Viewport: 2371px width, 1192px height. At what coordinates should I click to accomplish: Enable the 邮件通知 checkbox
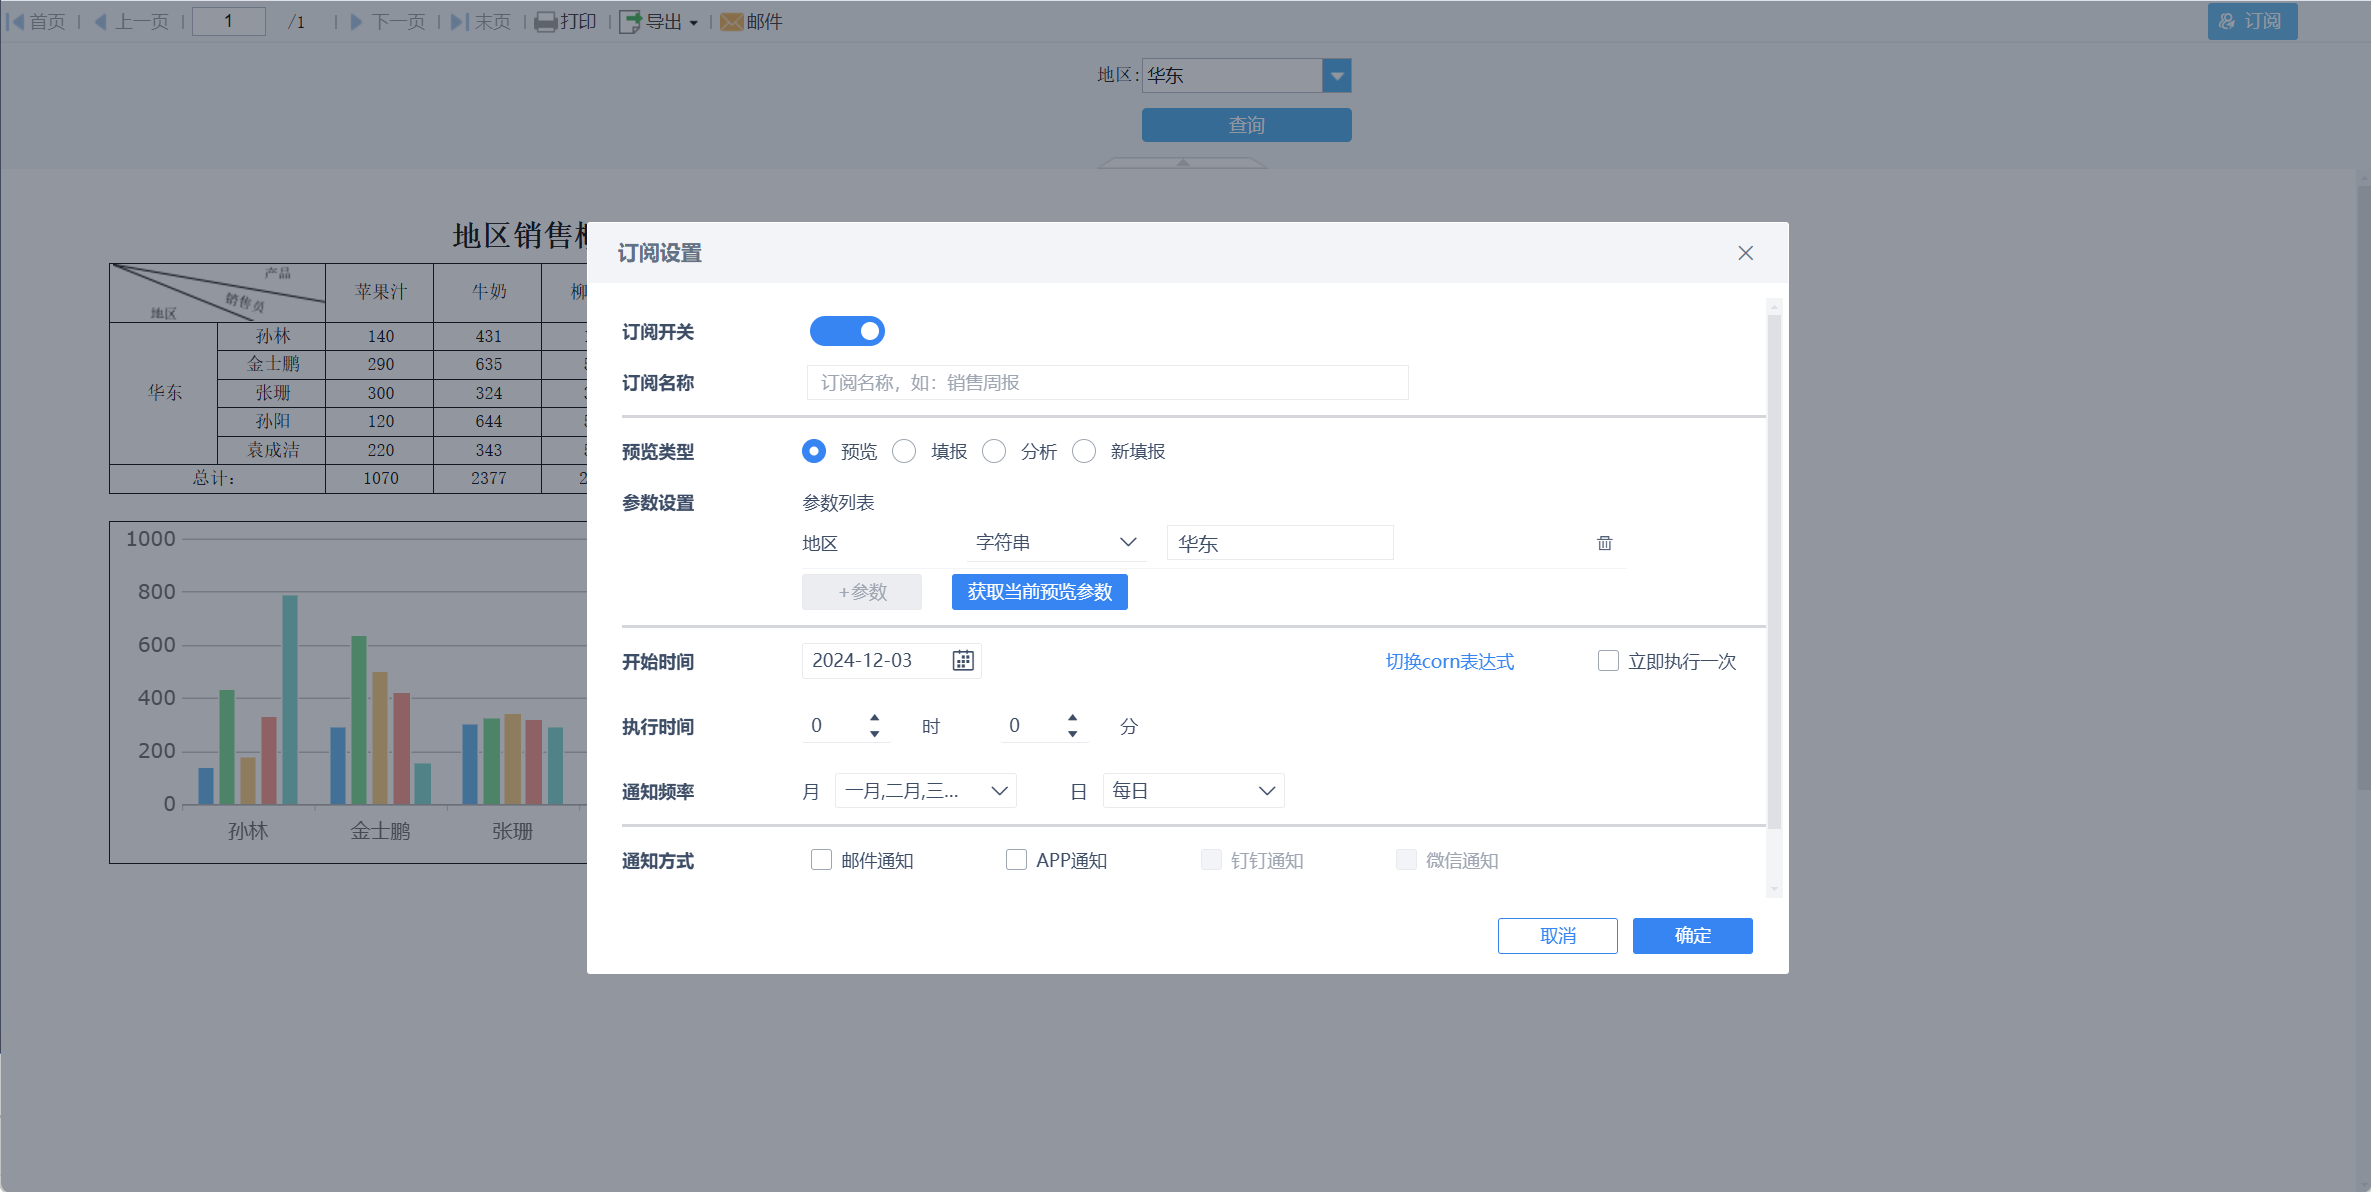(821, 860)
